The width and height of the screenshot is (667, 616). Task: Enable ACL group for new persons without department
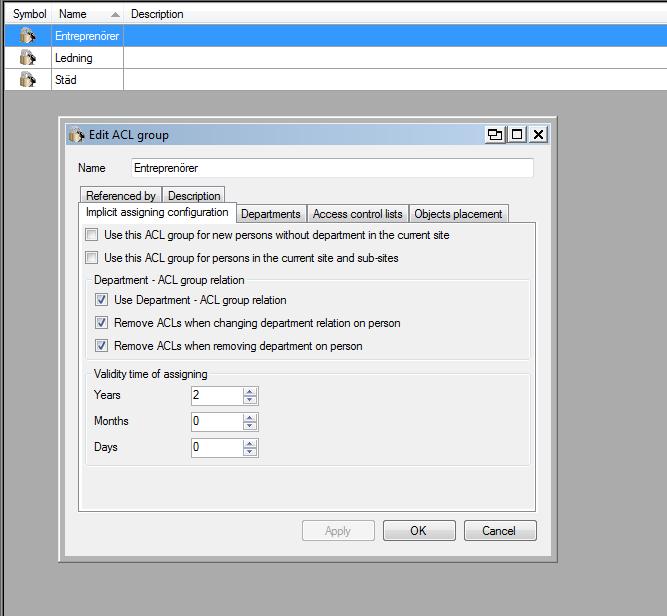tap(91, 235)
